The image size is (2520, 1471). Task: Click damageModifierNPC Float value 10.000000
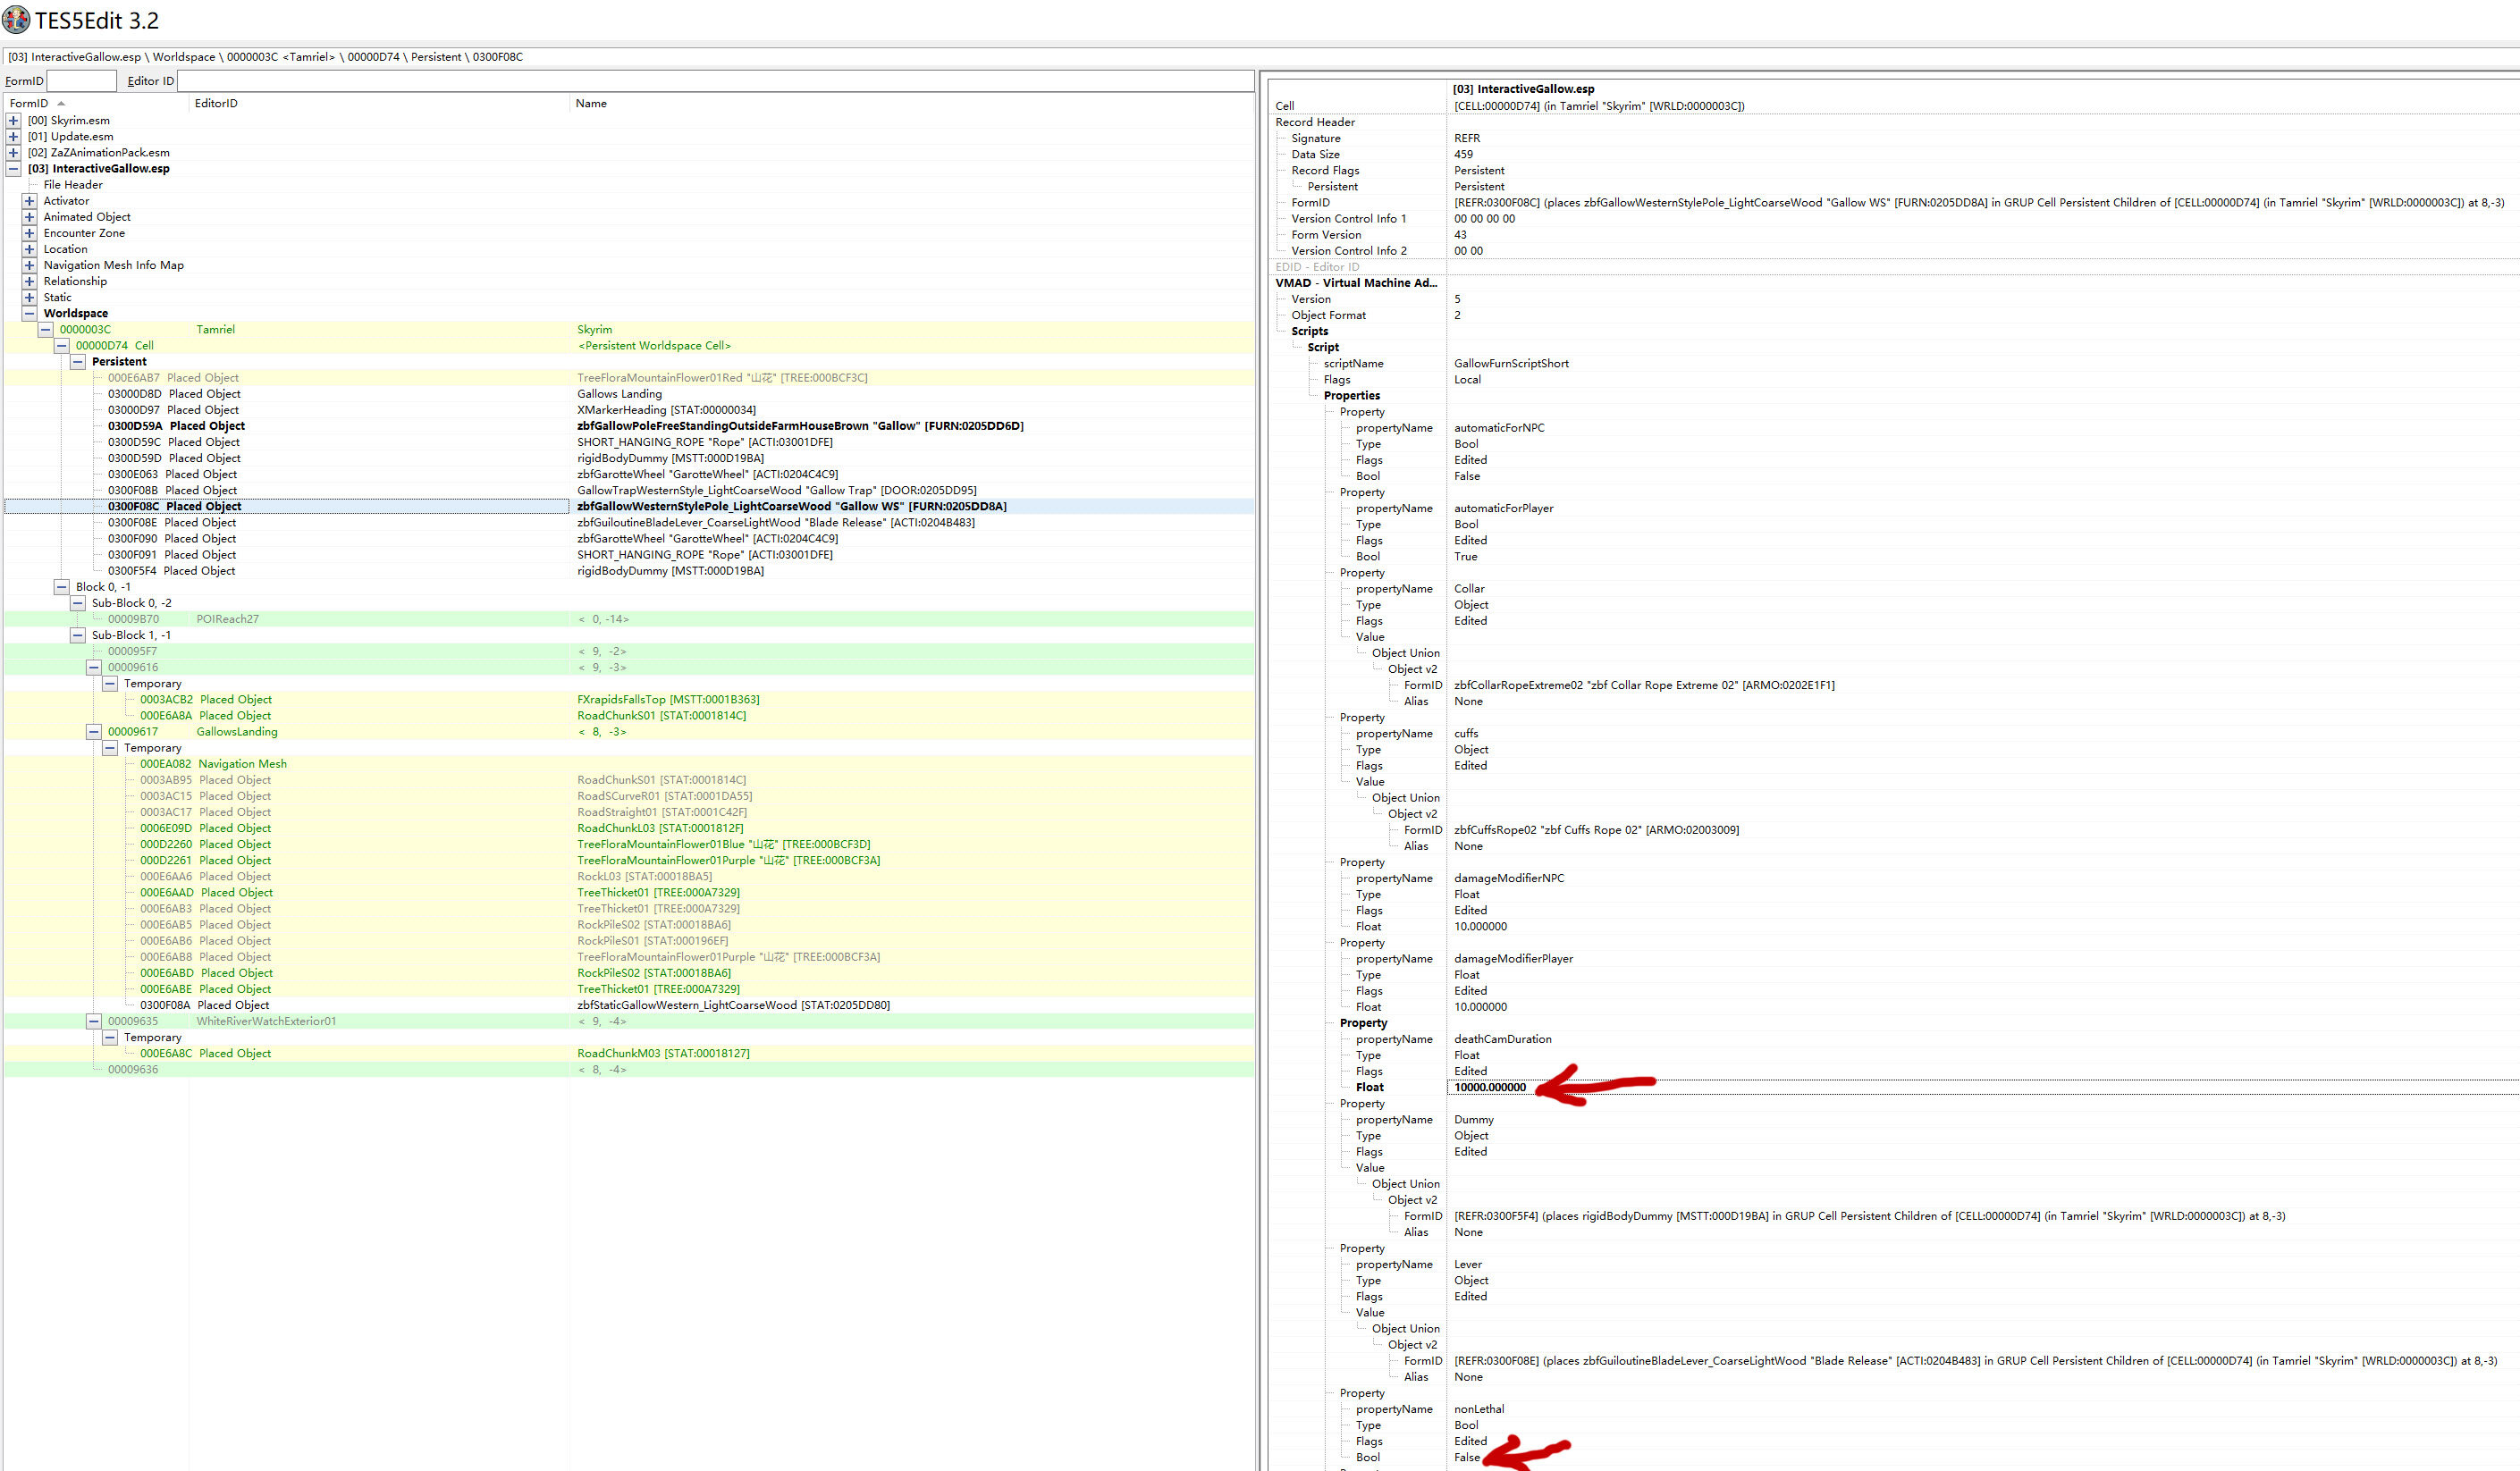(x=1480, y=926)
